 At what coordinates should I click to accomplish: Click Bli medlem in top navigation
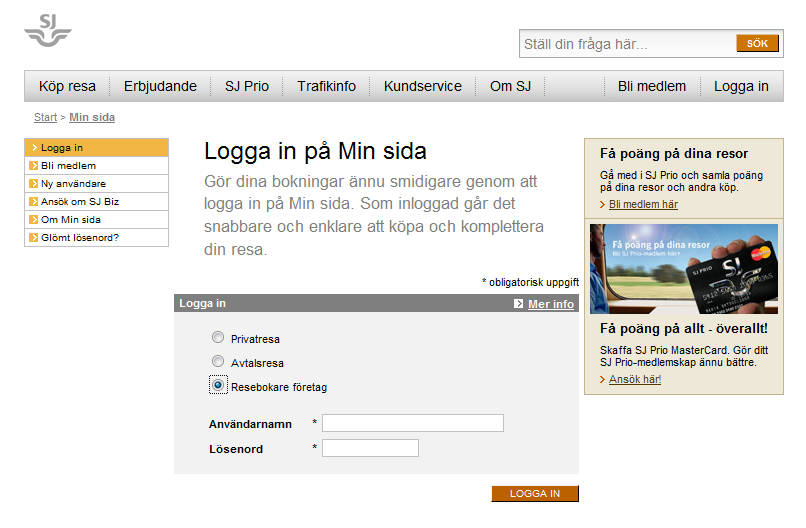pyautogui.click(x=652, y=86)
